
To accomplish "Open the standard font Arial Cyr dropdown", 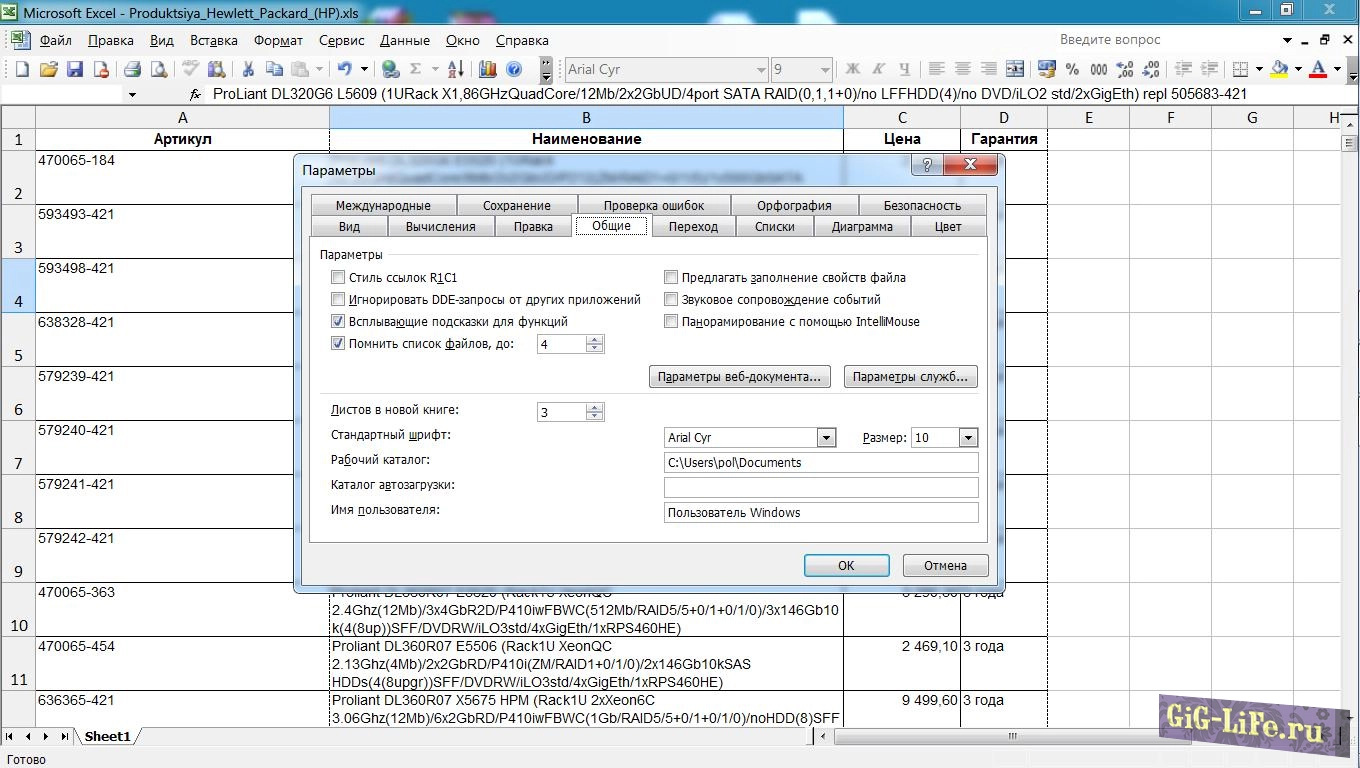I will [x=826, y=438].
